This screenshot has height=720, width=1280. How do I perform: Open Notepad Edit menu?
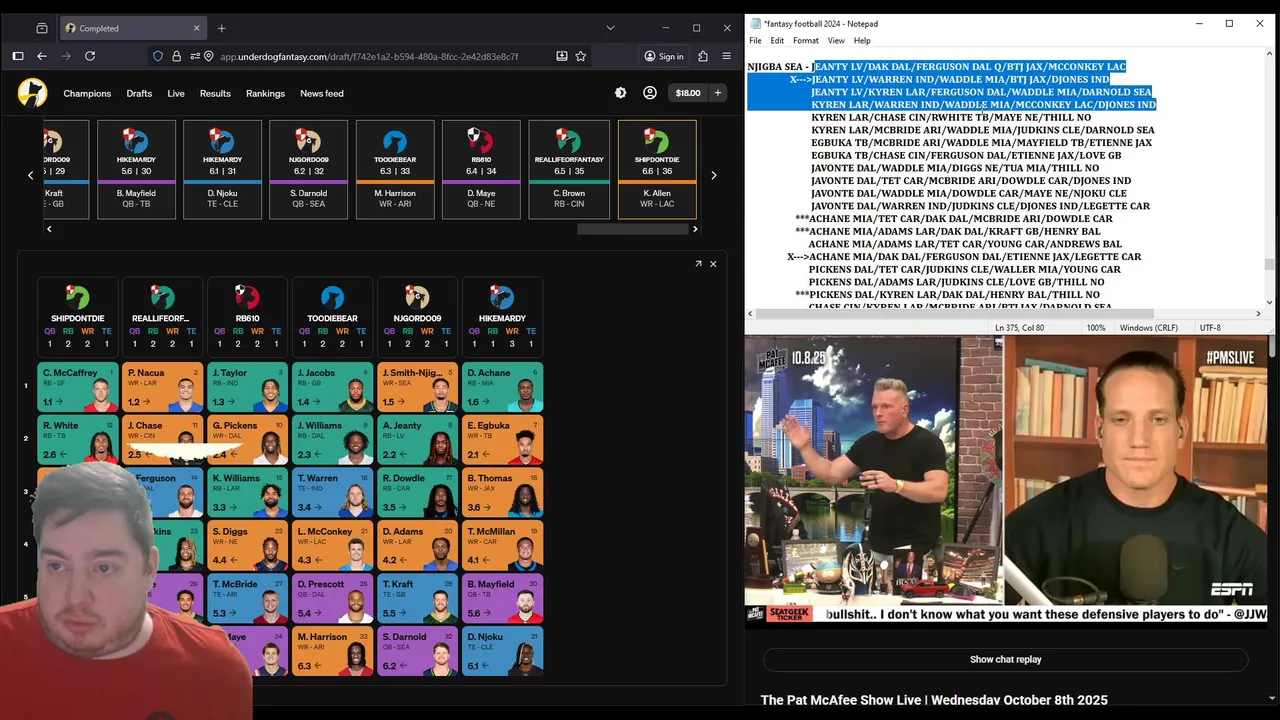click(x=777, y=41)
